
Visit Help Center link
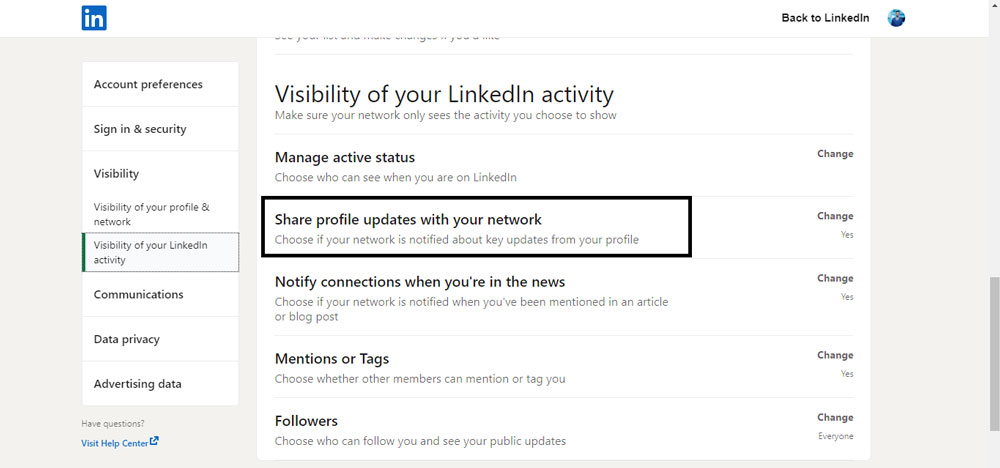tap(115, 442)
